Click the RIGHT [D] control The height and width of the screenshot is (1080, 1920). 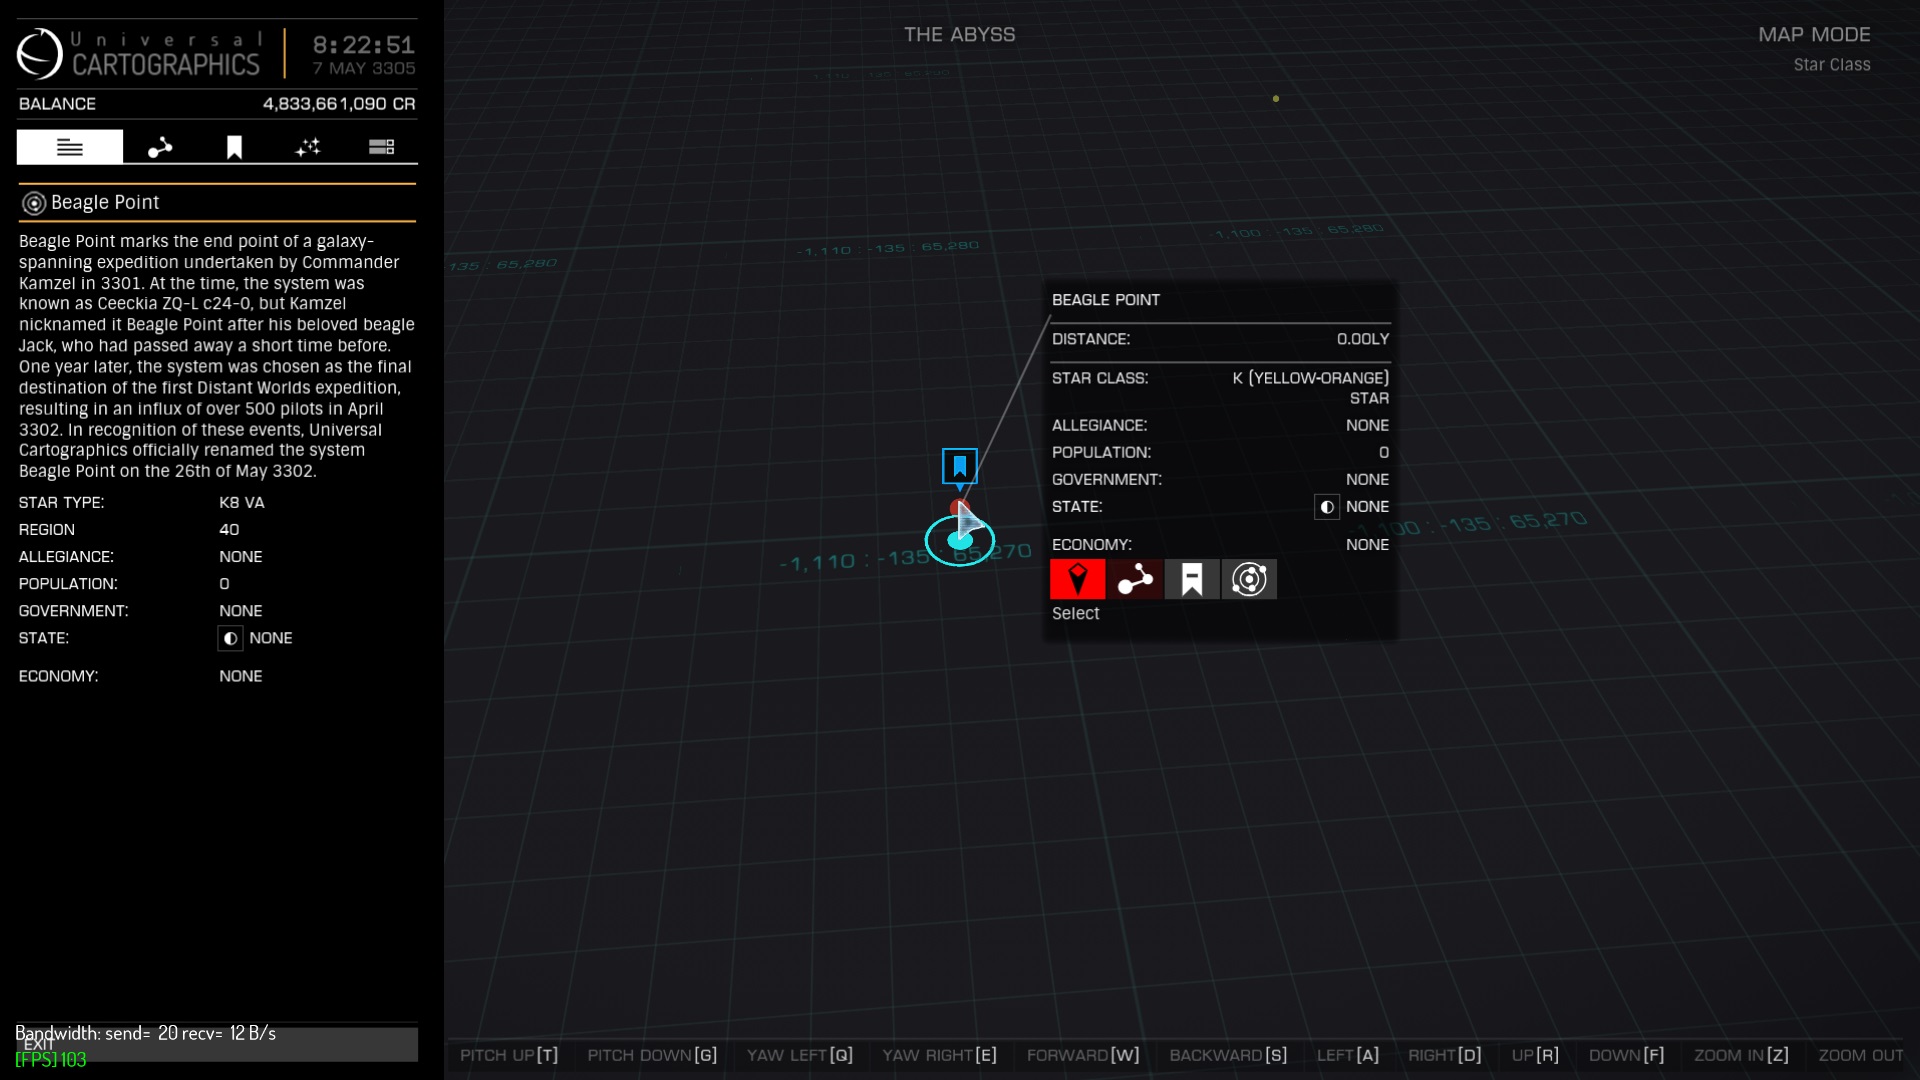(1444, 1055)
